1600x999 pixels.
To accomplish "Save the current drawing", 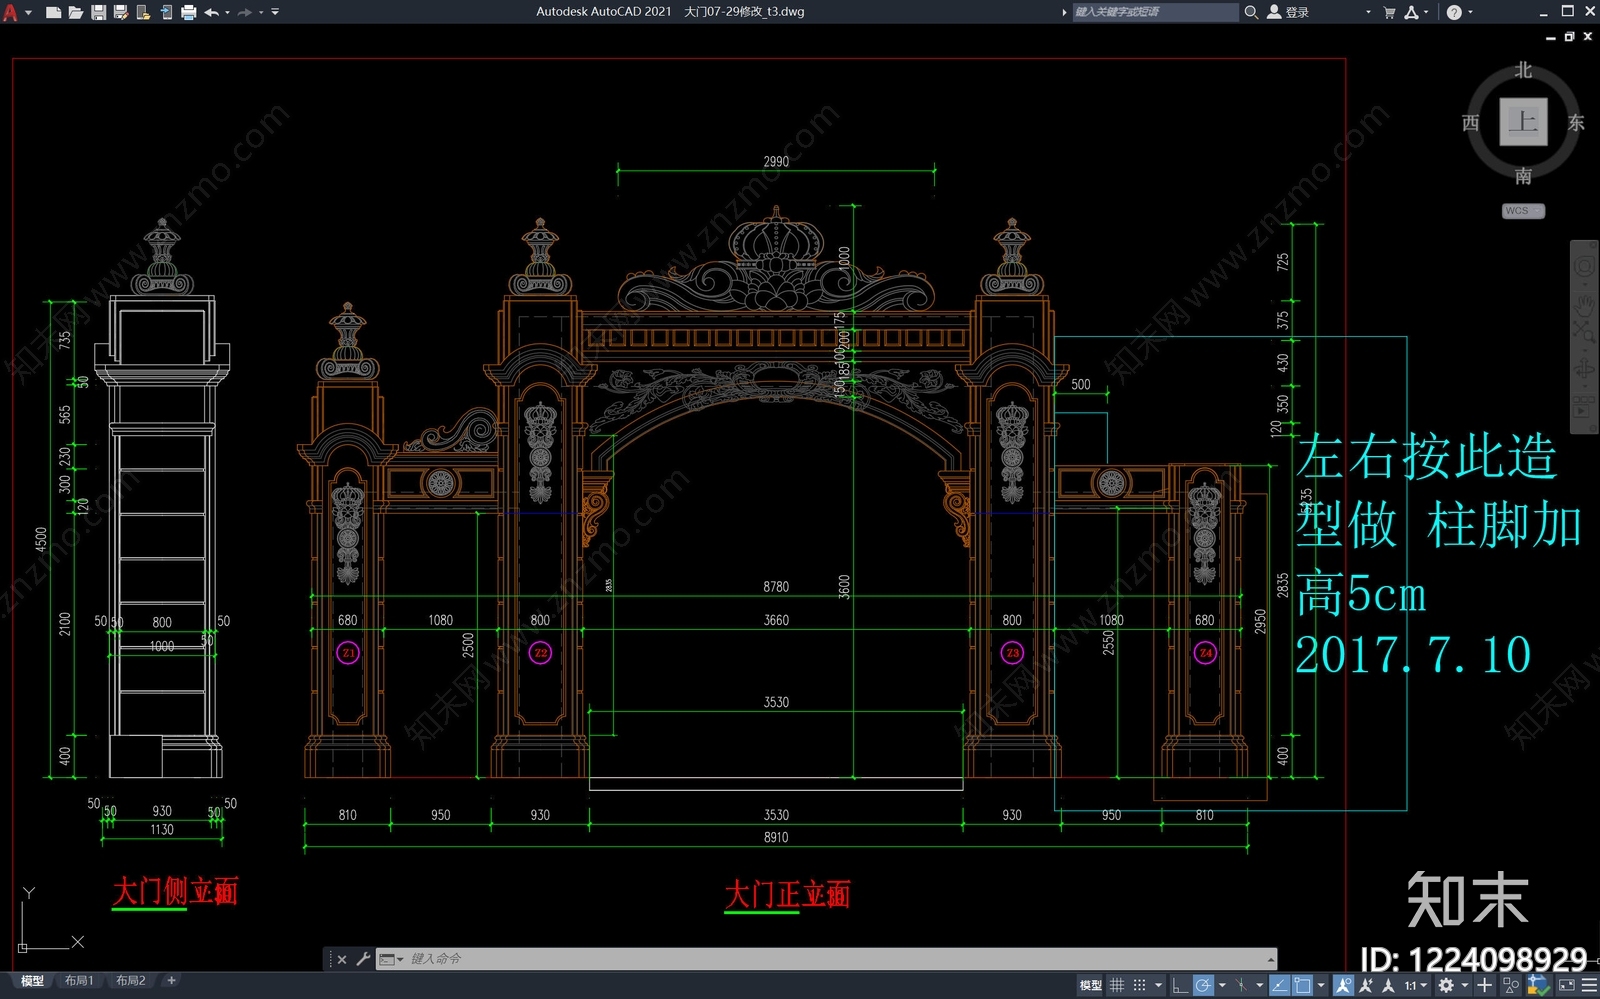I will 98,13.
